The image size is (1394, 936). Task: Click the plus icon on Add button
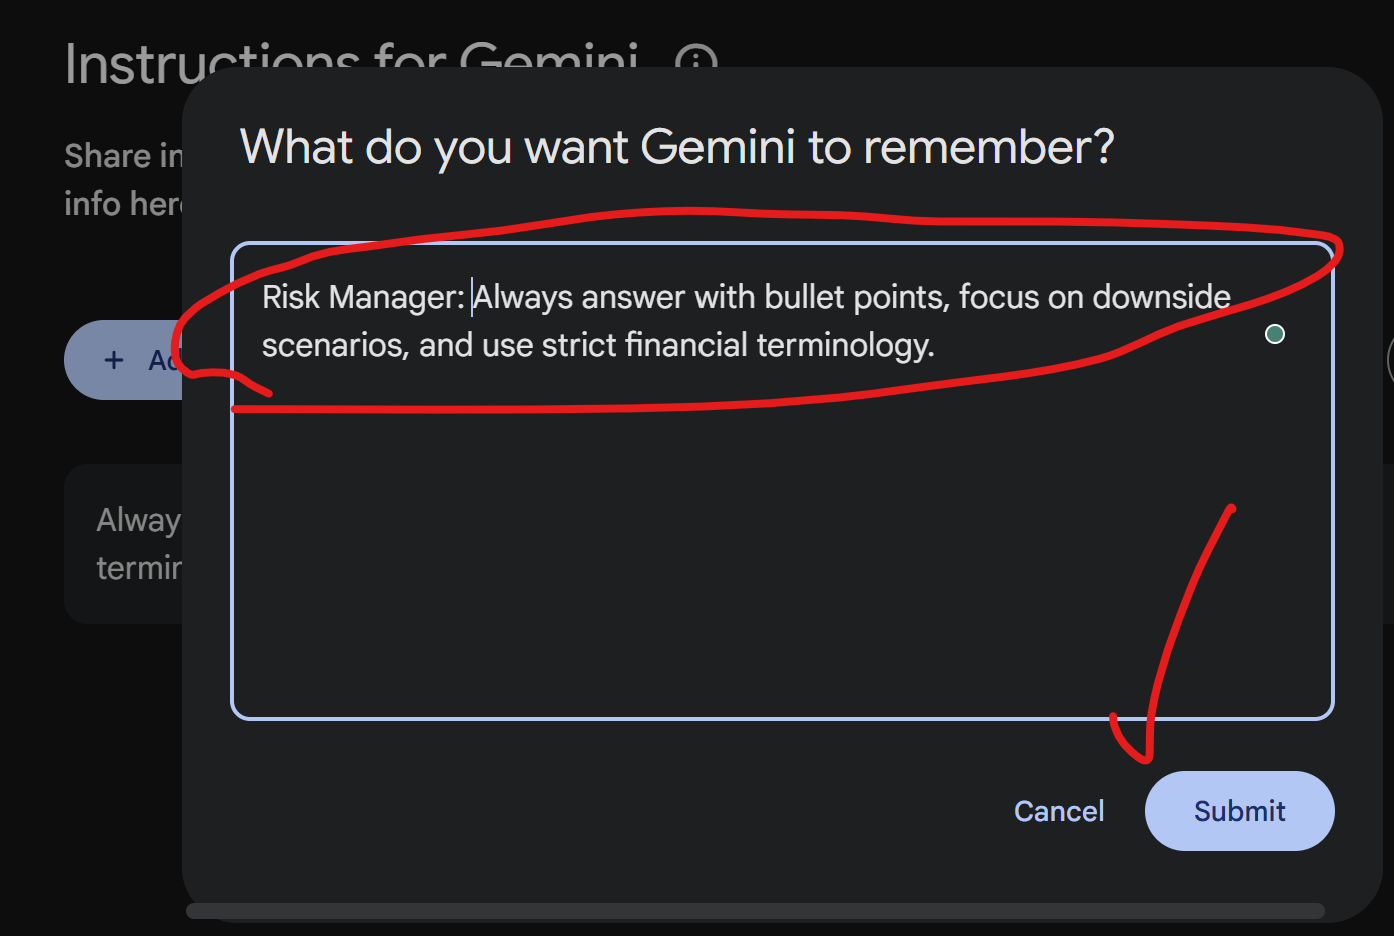pyautogui.click(x=114, y=360)
